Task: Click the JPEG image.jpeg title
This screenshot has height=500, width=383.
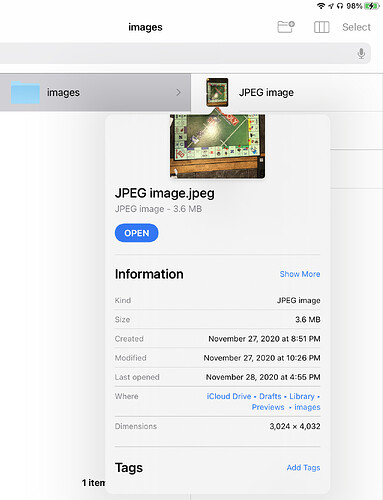Action: 165,193
